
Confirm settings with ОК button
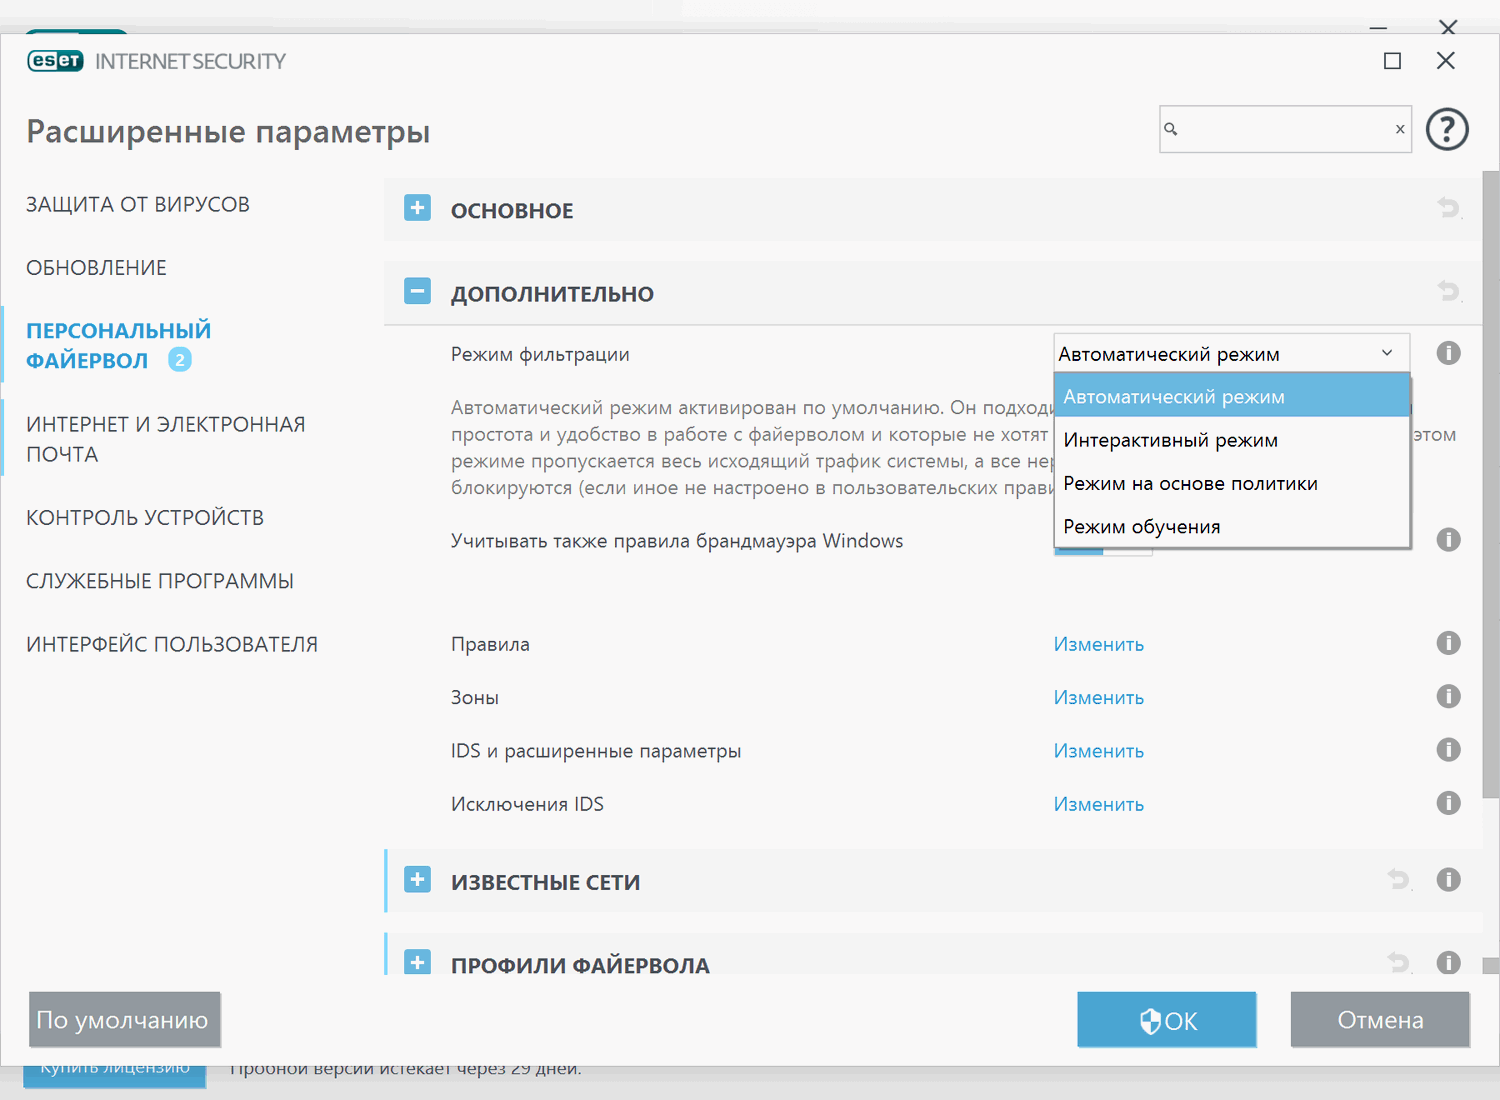[1166, 1019]
